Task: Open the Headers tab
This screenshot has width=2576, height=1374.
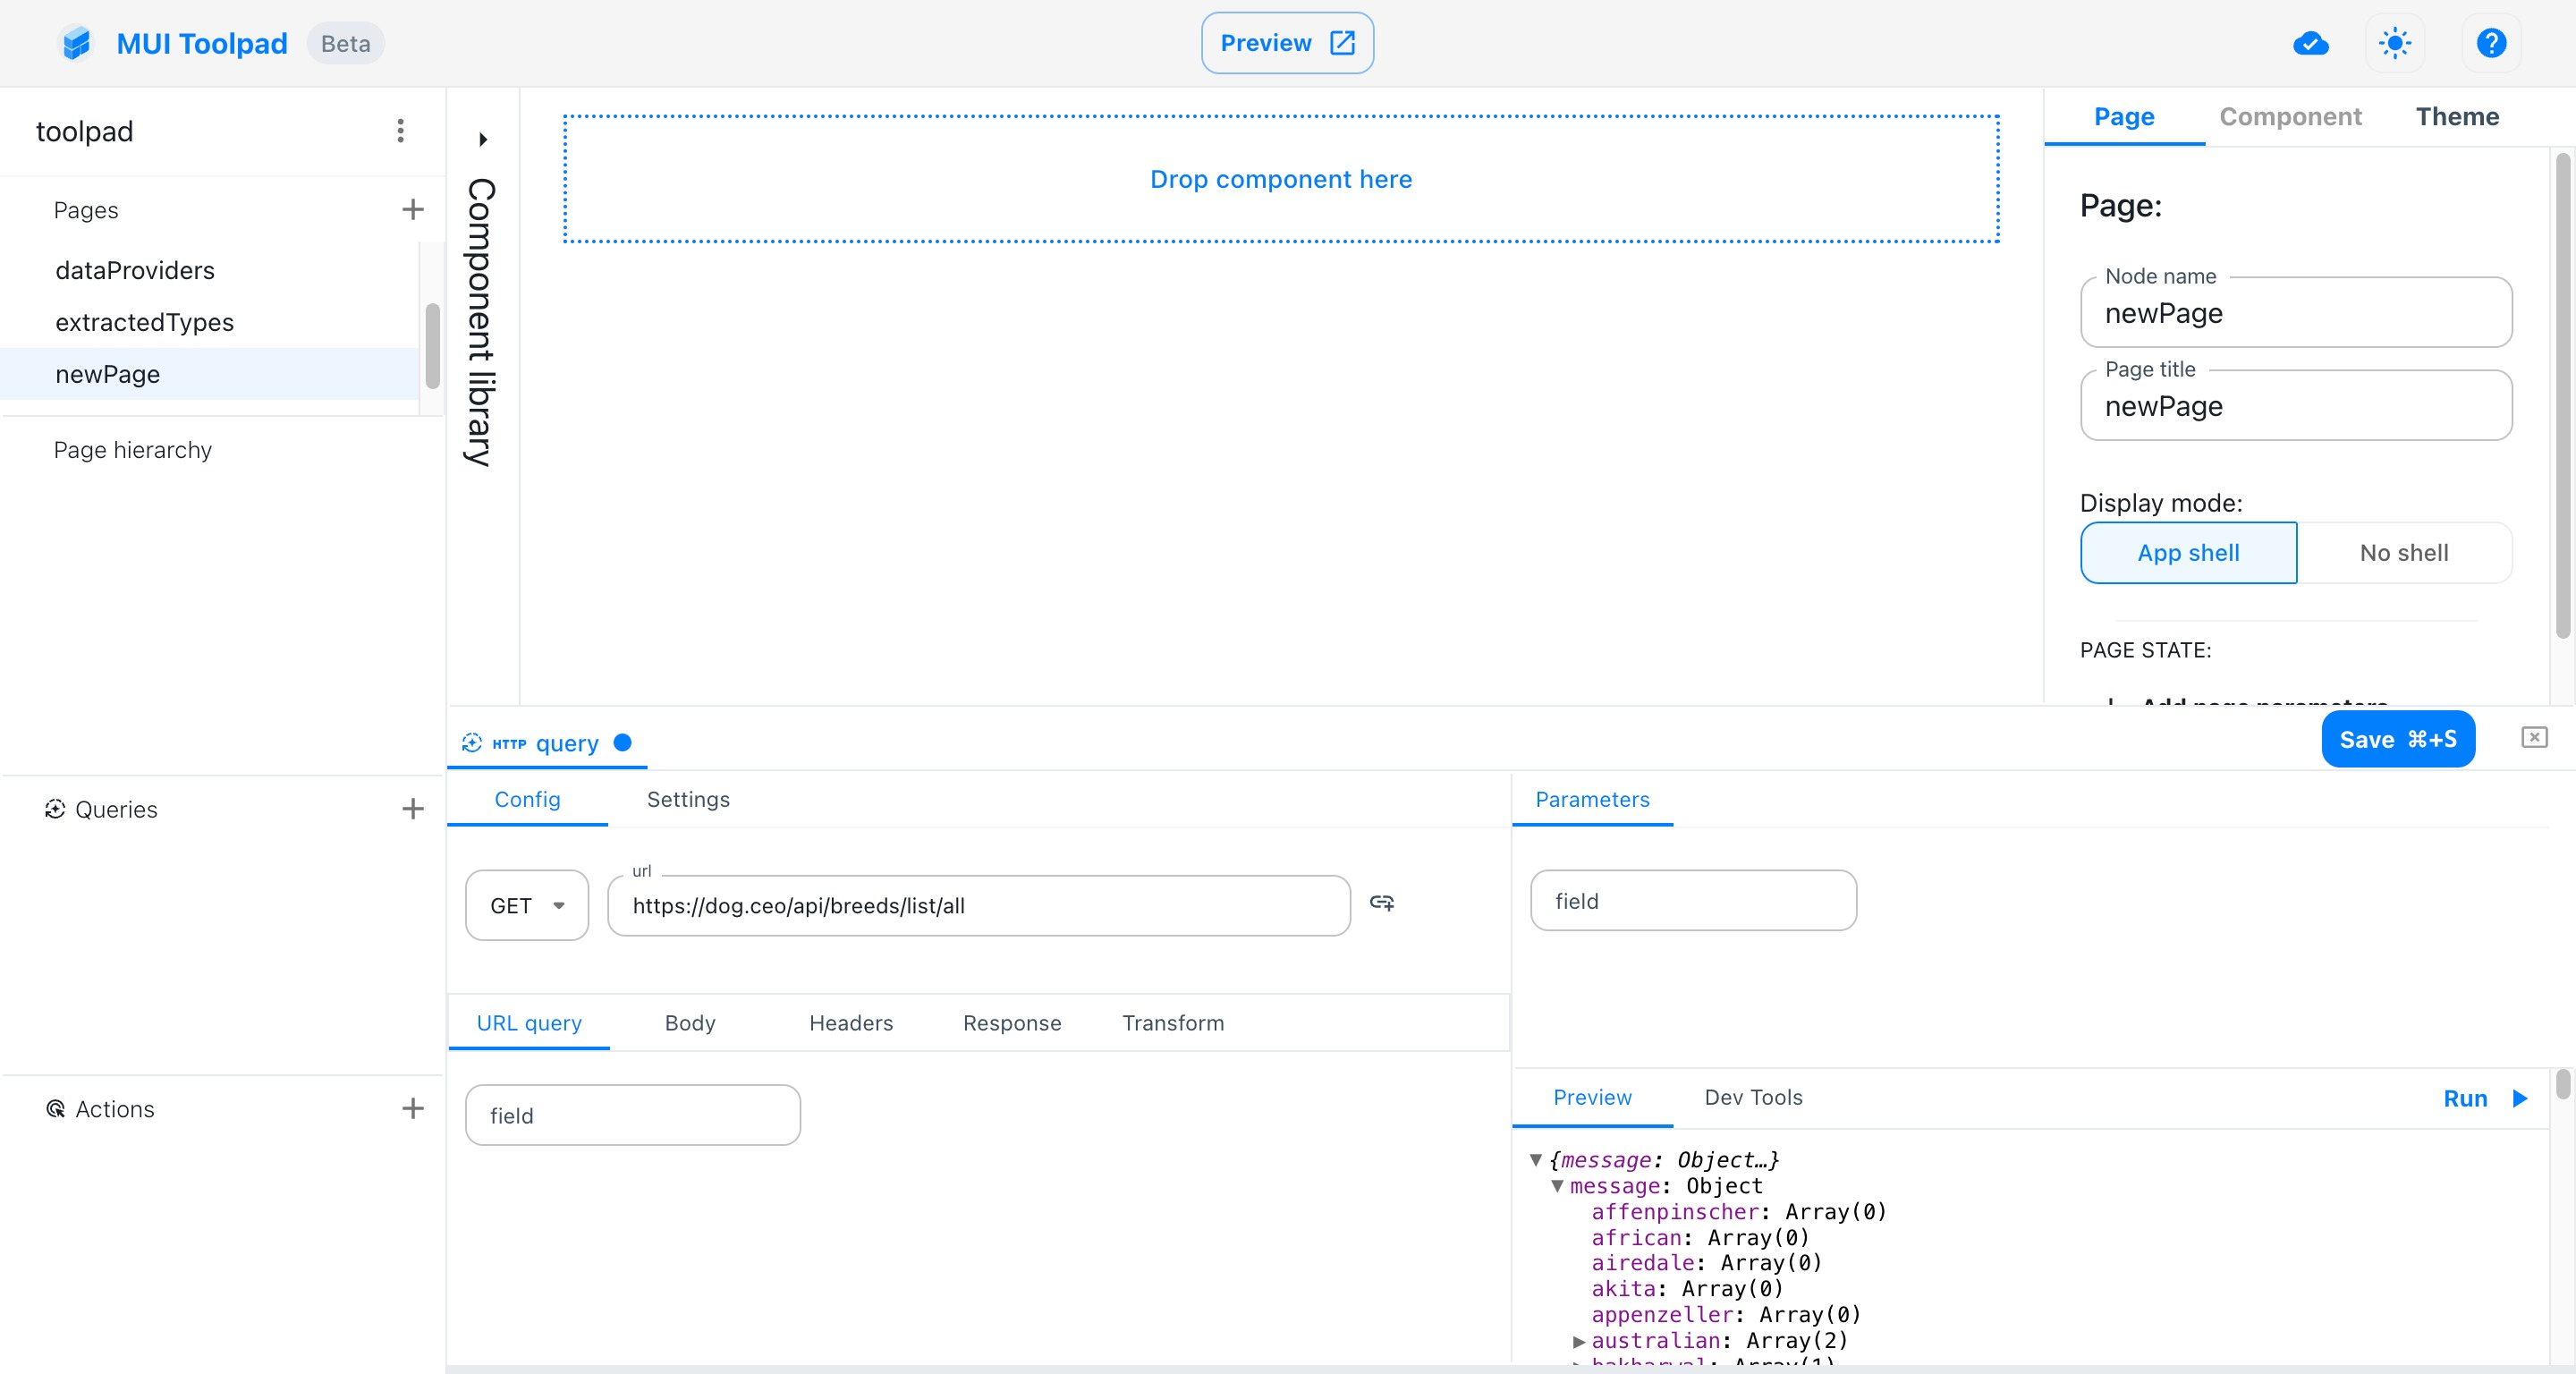Action: 850,1022
